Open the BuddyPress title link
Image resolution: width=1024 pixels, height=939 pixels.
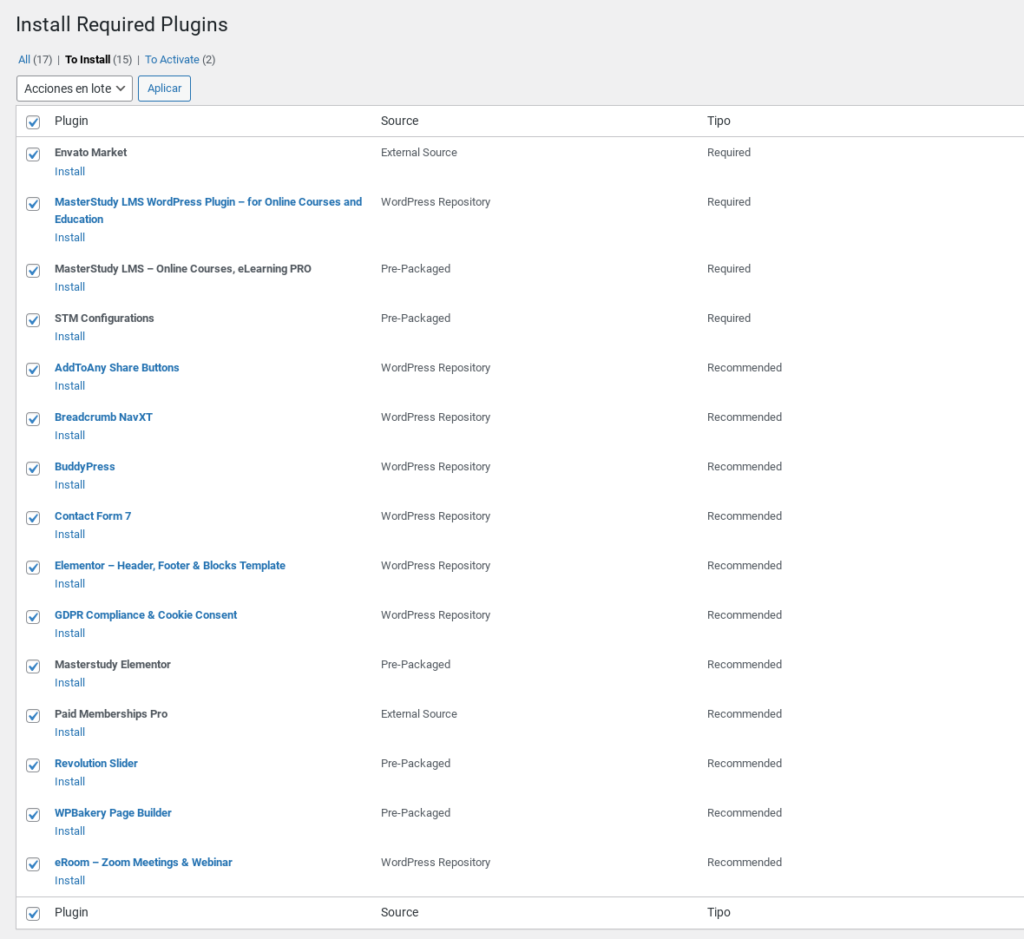click(x=85, y=466)
